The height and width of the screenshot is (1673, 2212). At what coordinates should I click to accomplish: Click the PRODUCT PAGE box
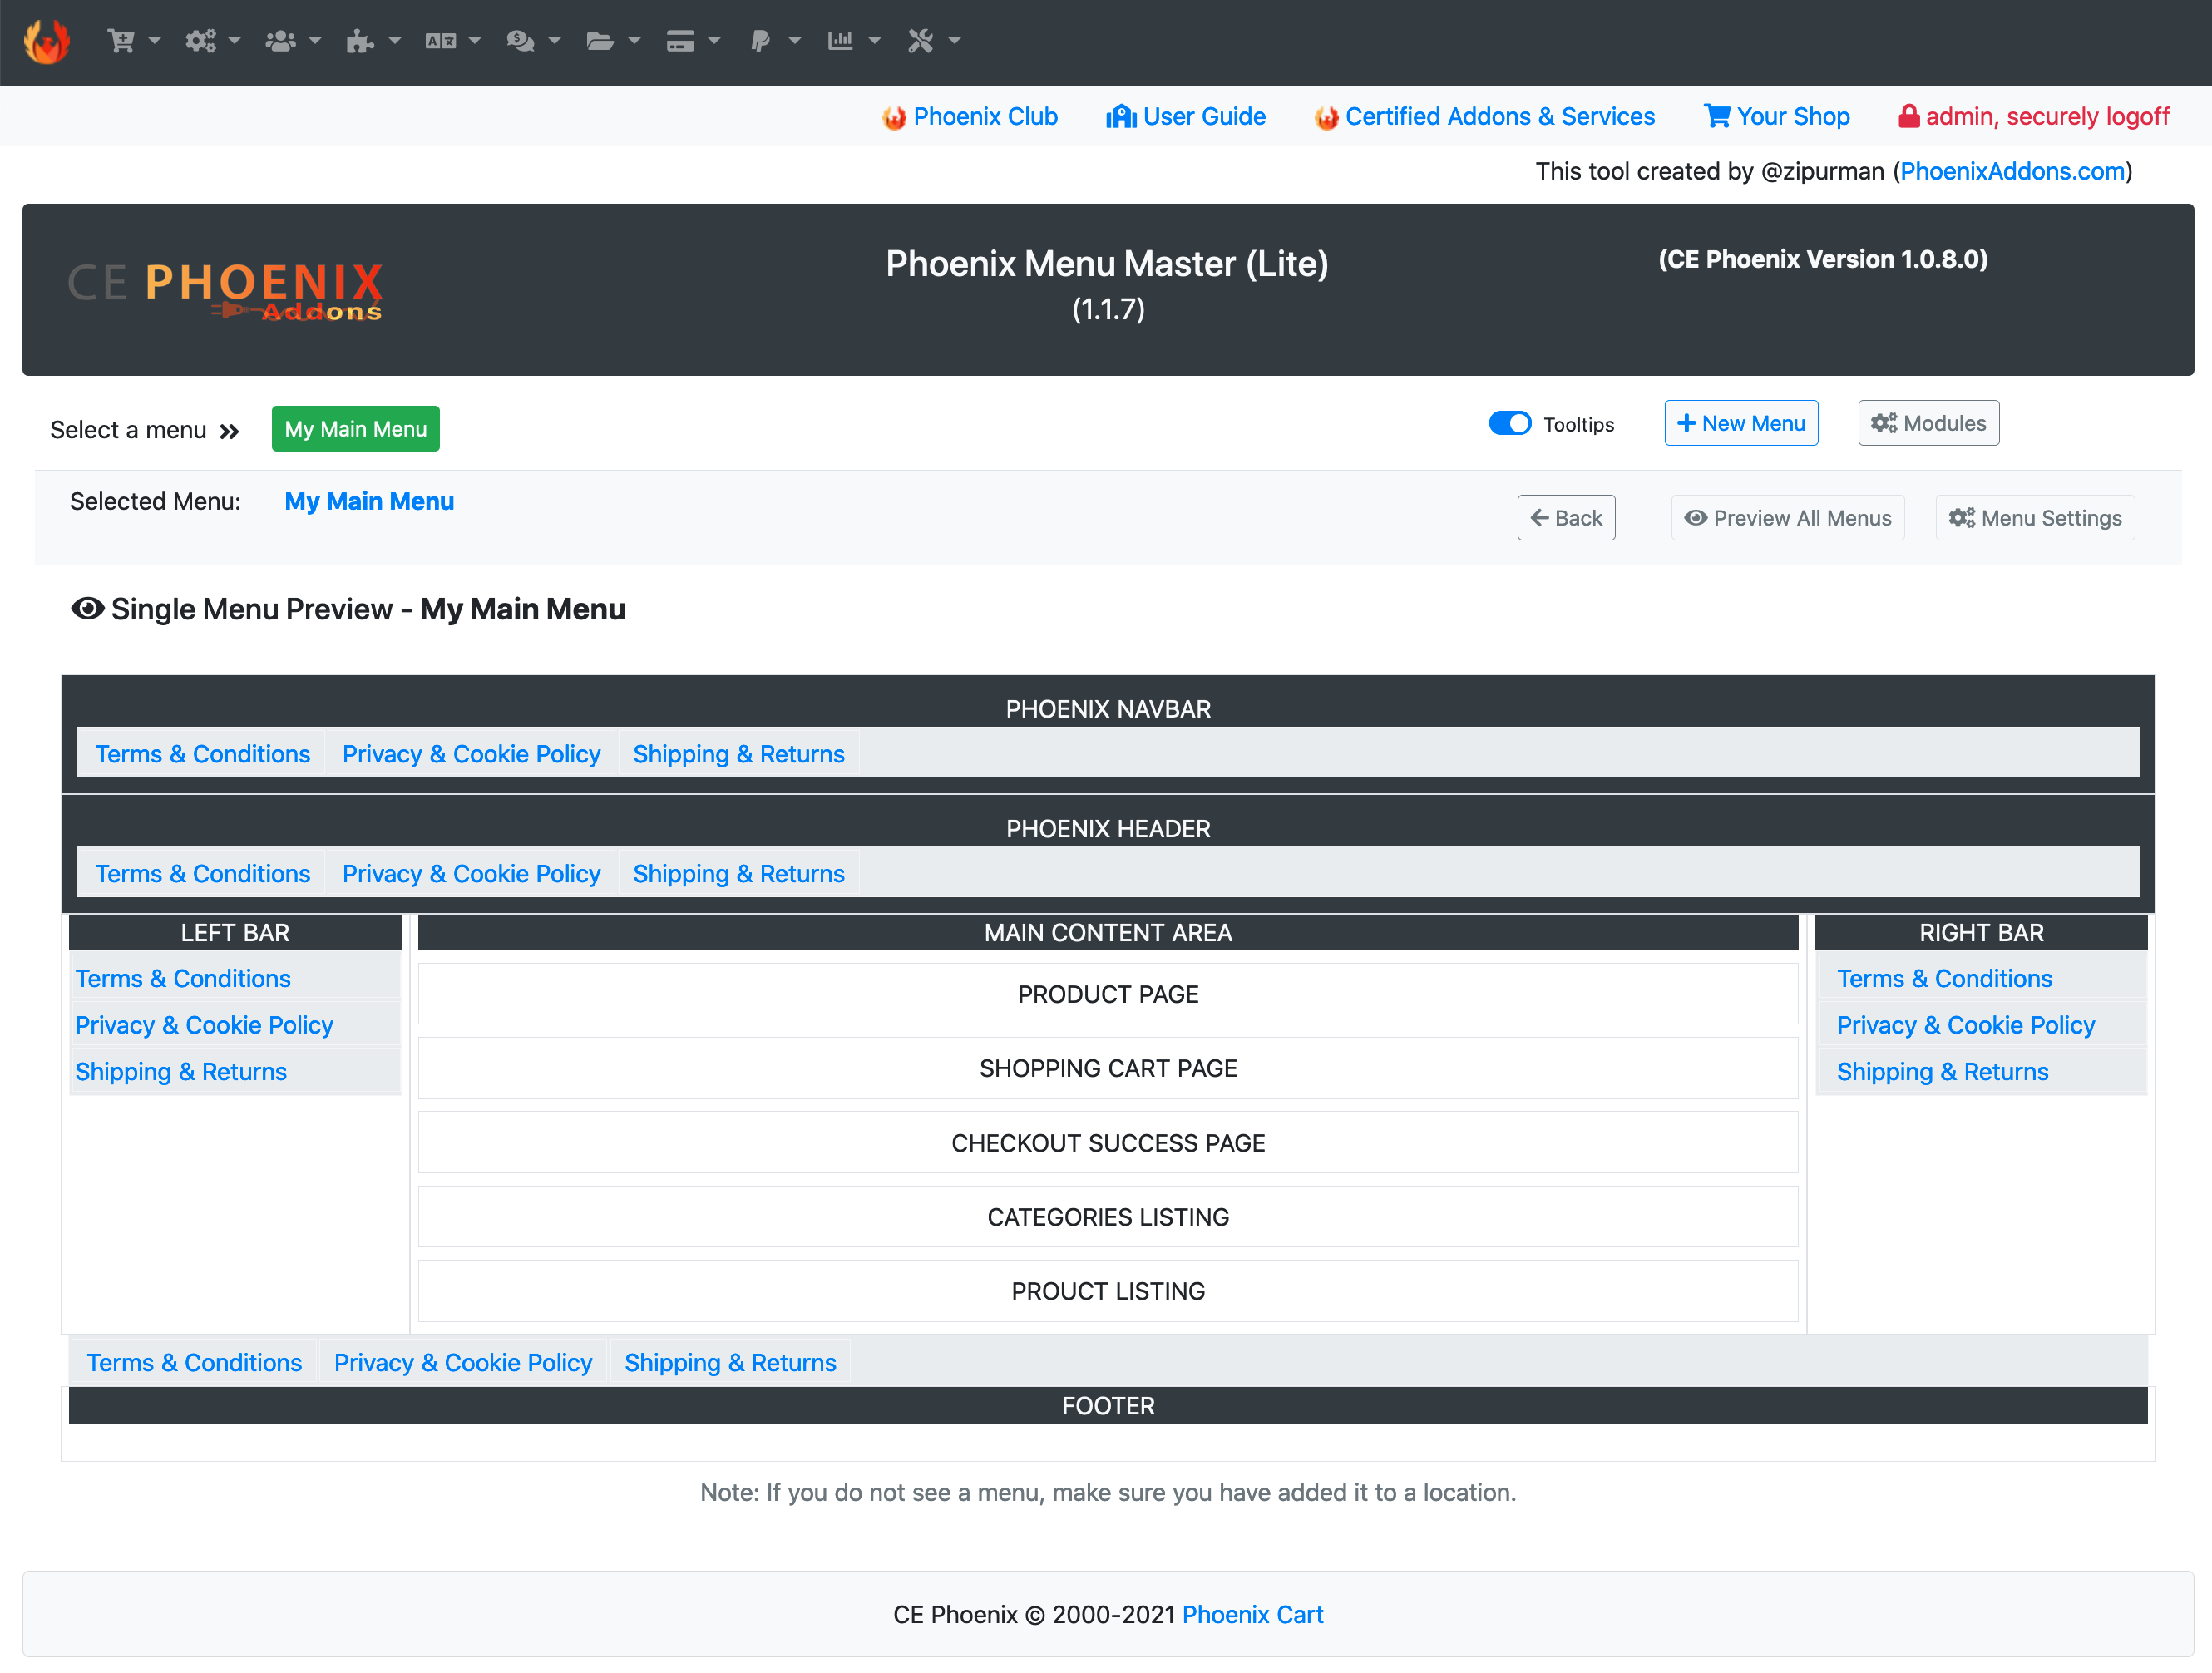click(1108, 995)
